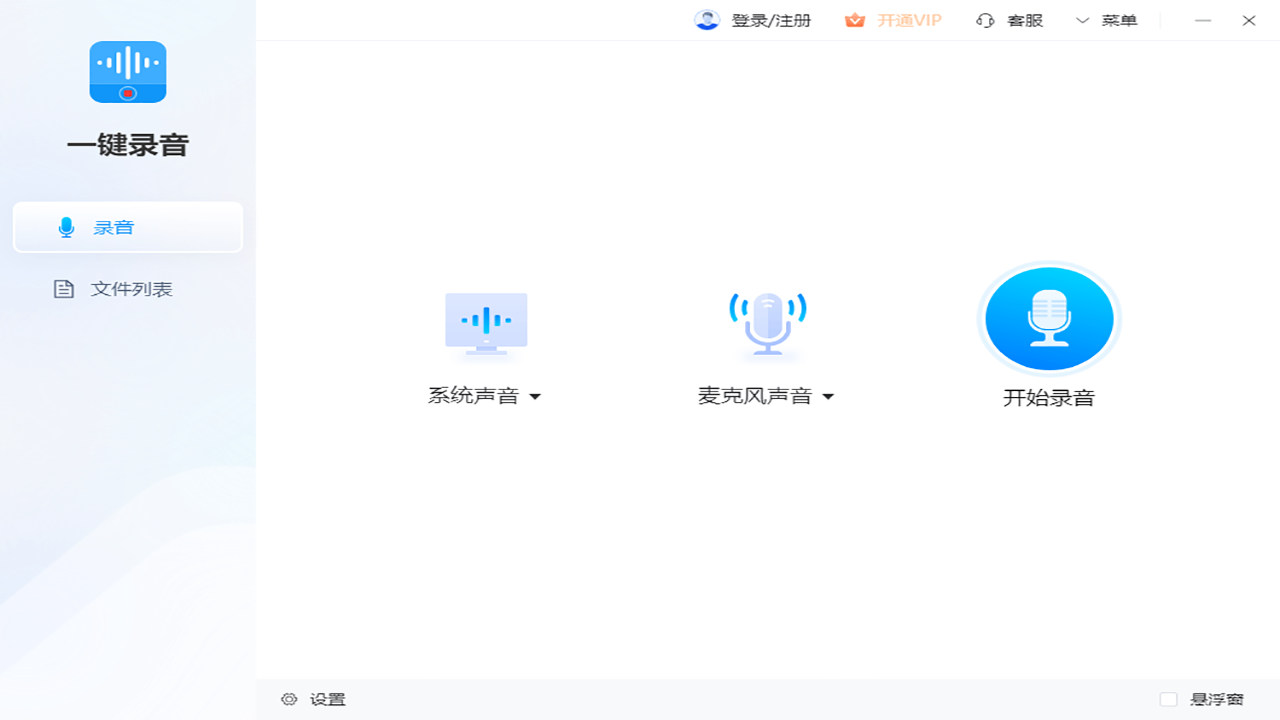Open the 菜单 menu at top right
The image size is (1280, 720).
(1119, 20)
